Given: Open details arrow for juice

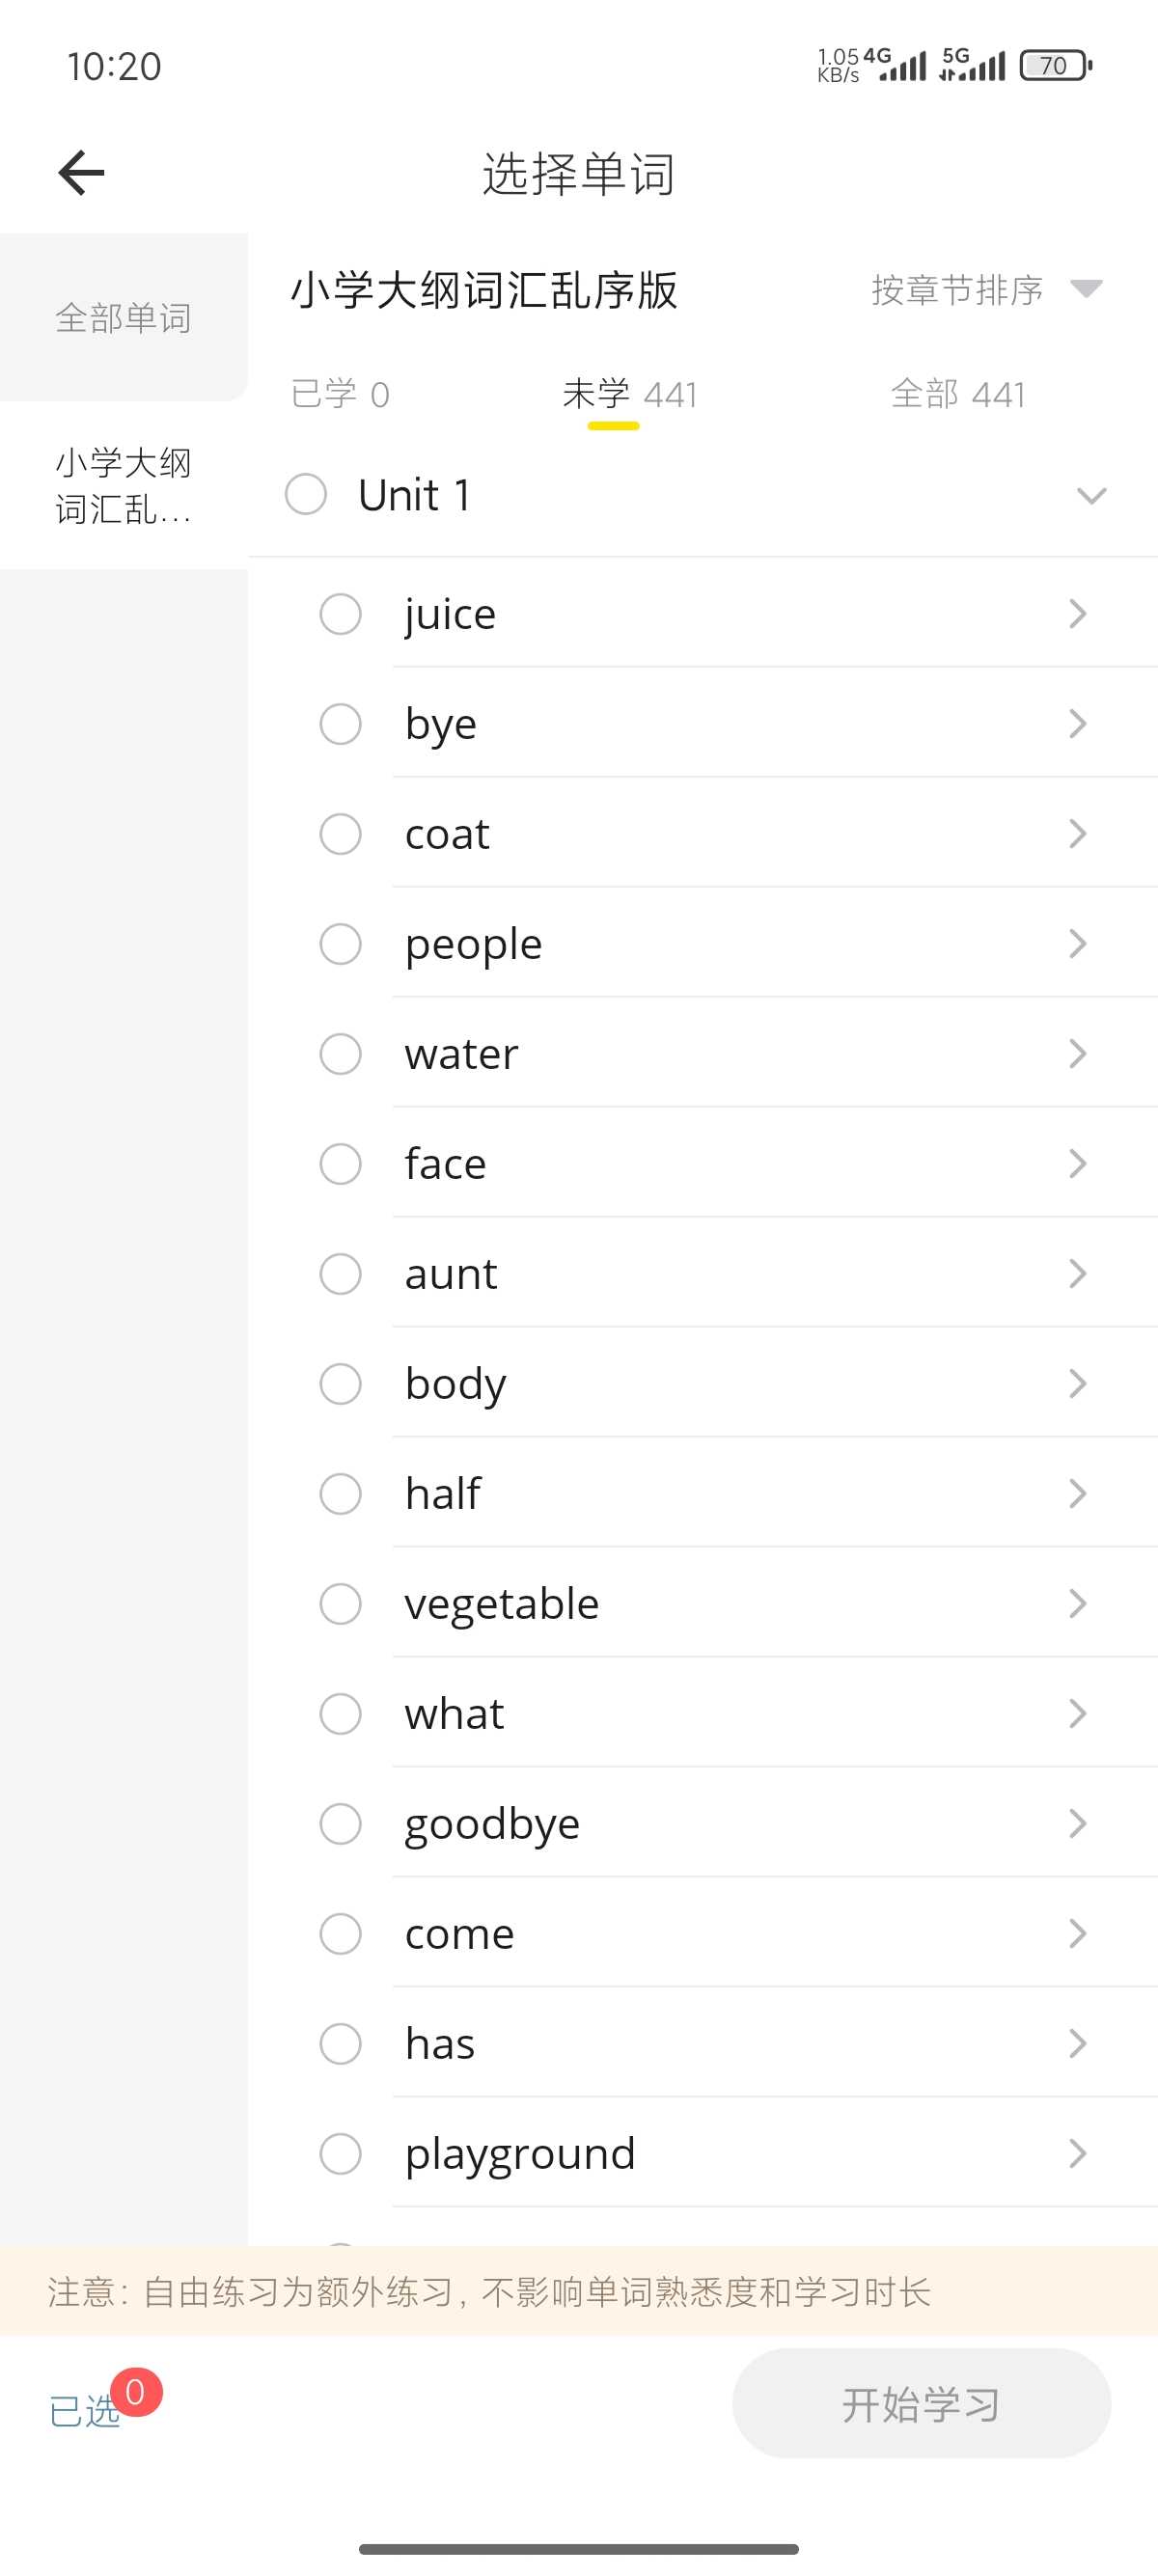Looking at the screenshot, I should pos(1077,614).
